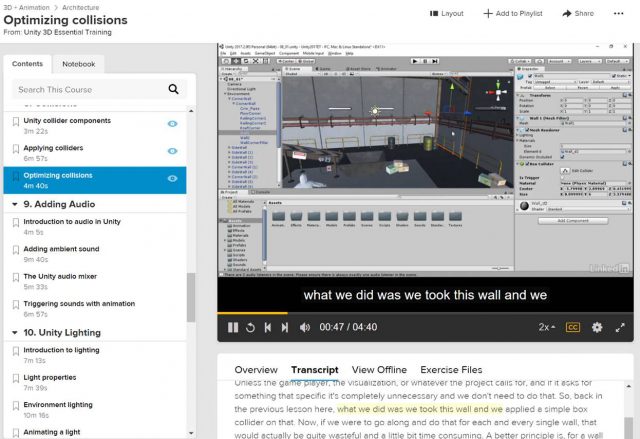Image resolution: width=640 pixels, height=439 pixels.
Task: Bookmark The Unity audio mixer lesson
Action: [x=16, y=277]
